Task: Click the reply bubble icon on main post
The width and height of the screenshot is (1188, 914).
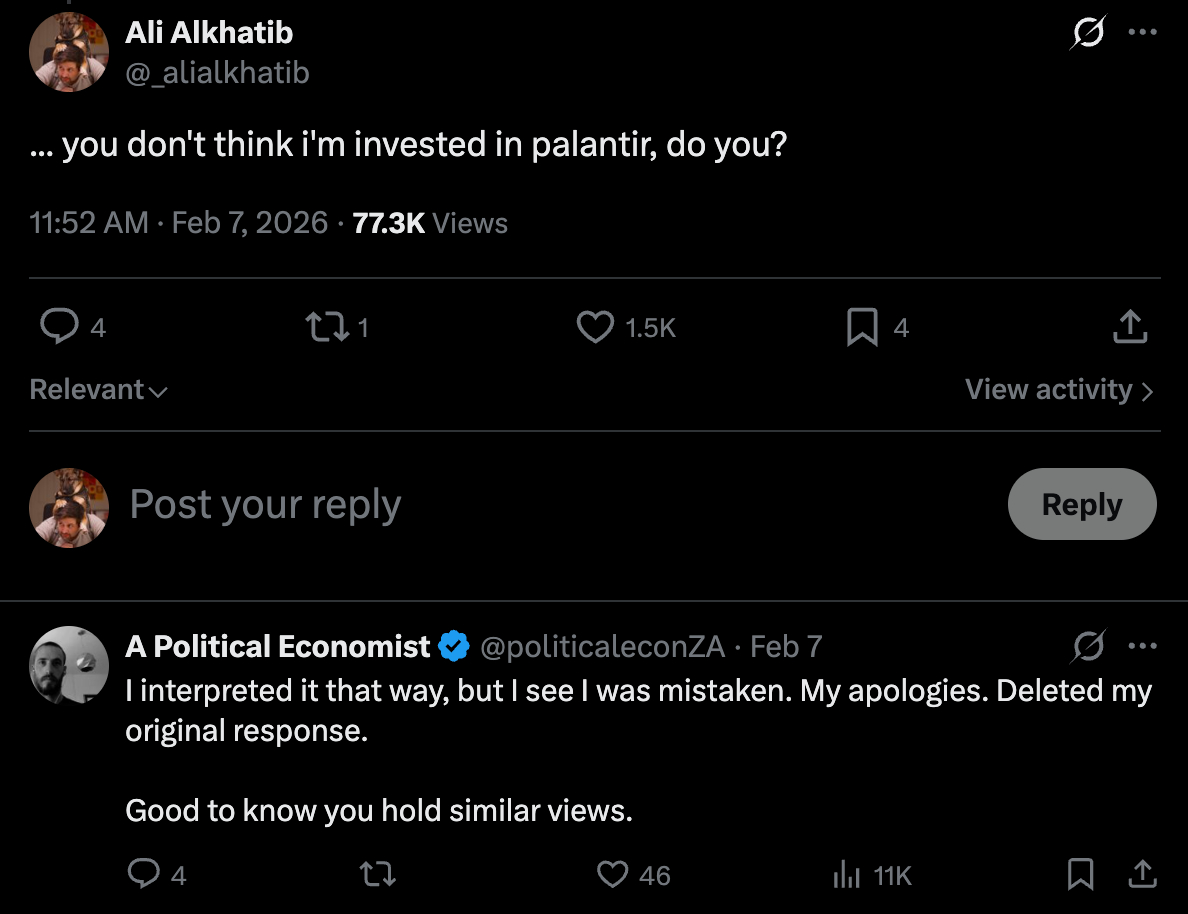Action: (59, 327)
